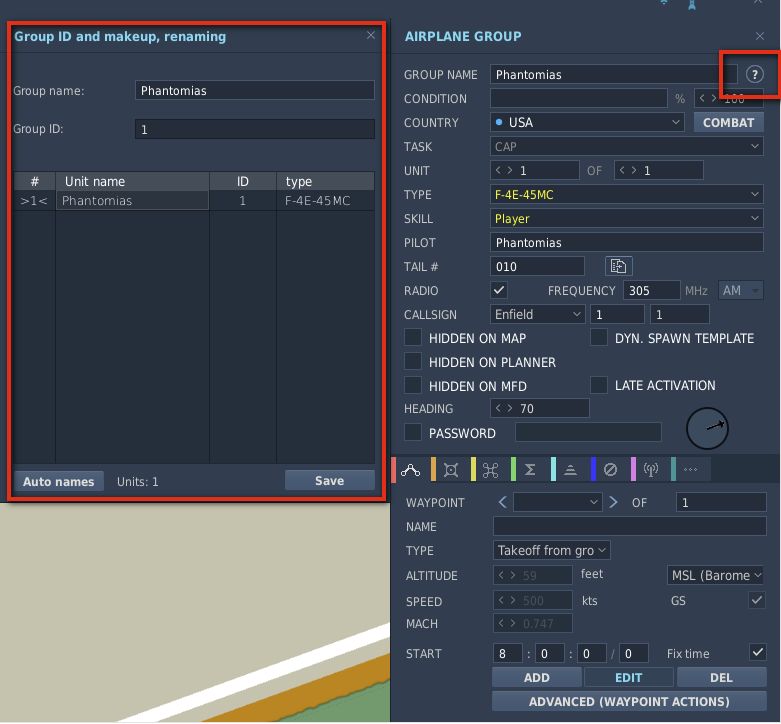Enable DYN. SPAWN TEMPLATE checkbox
The width and height of the screenshot is (781, 724).
click(599, 338)
